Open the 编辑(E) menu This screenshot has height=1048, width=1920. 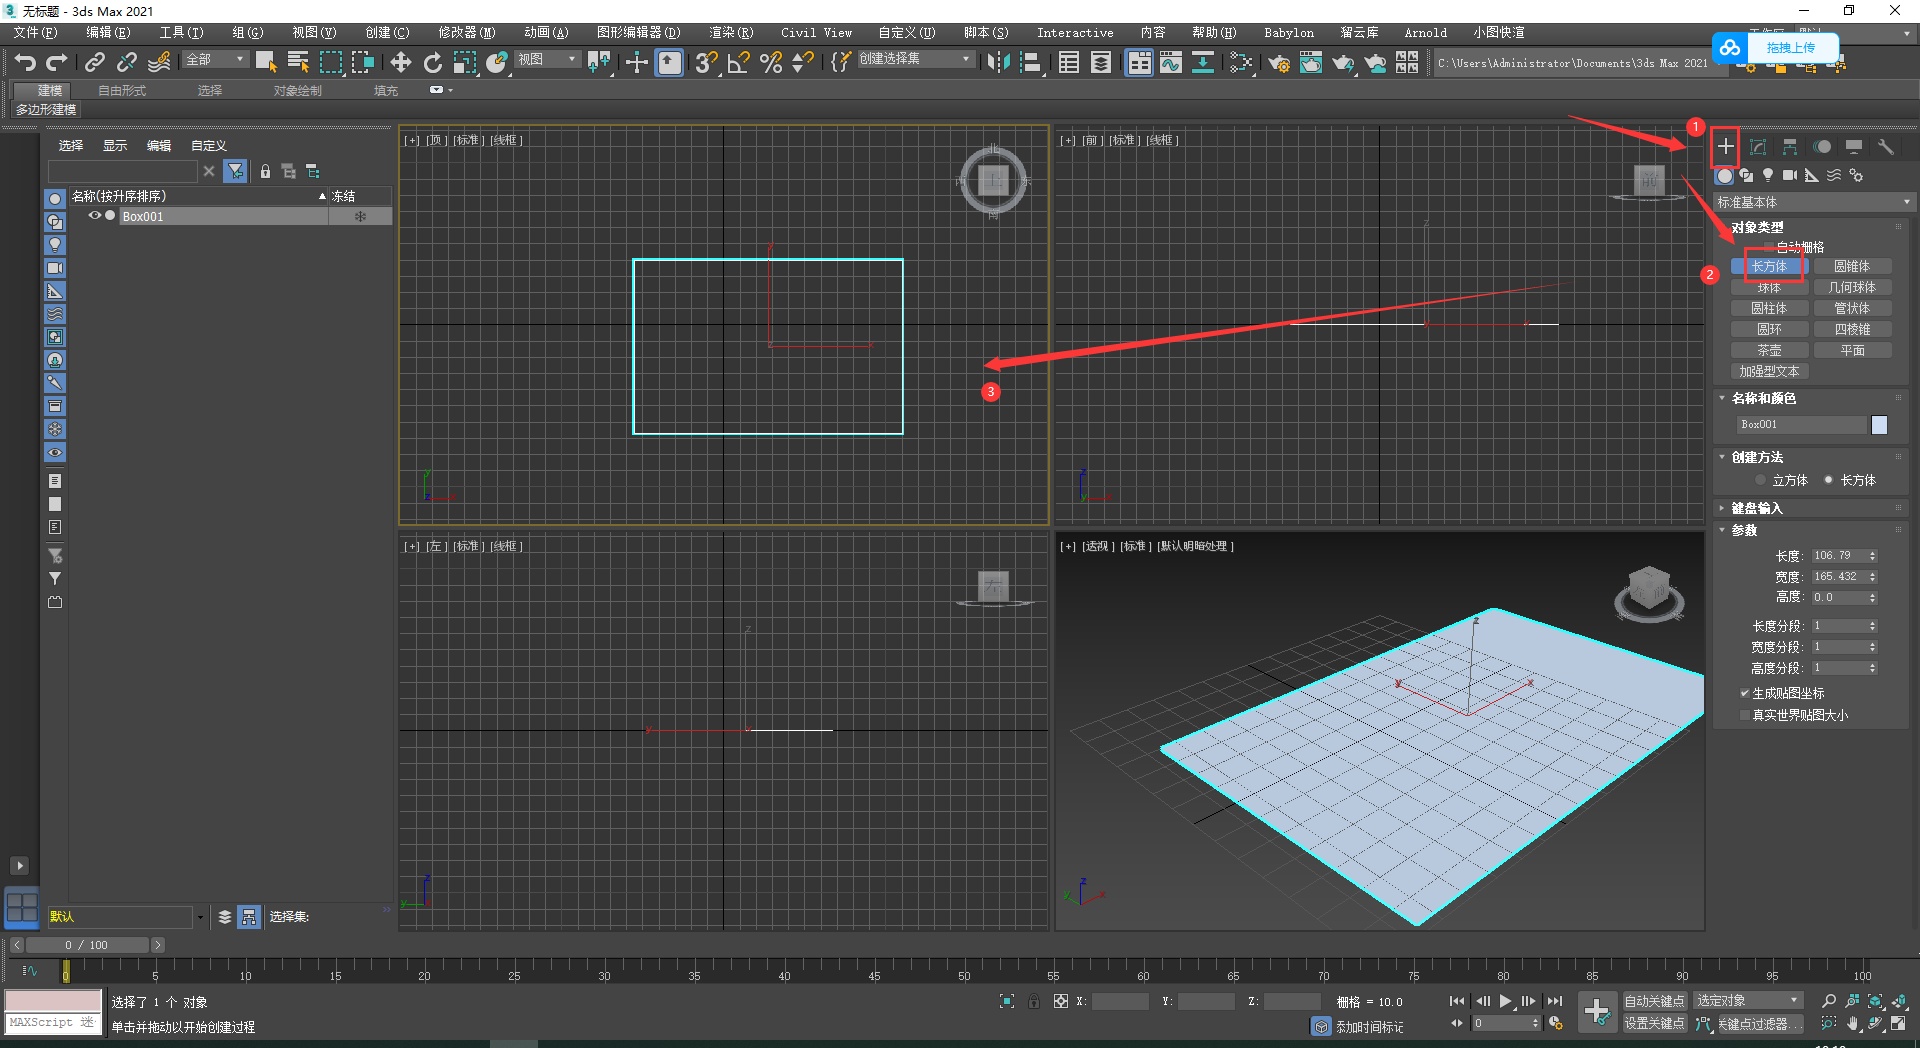point(108,33)
